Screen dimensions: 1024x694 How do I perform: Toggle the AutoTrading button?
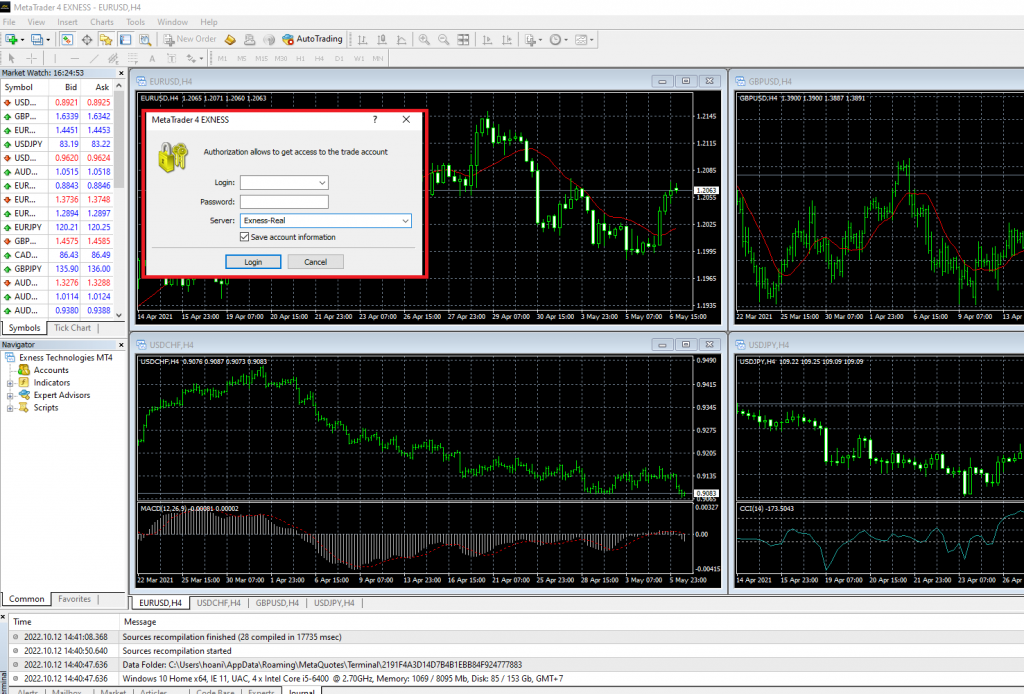tap(312, 39)
